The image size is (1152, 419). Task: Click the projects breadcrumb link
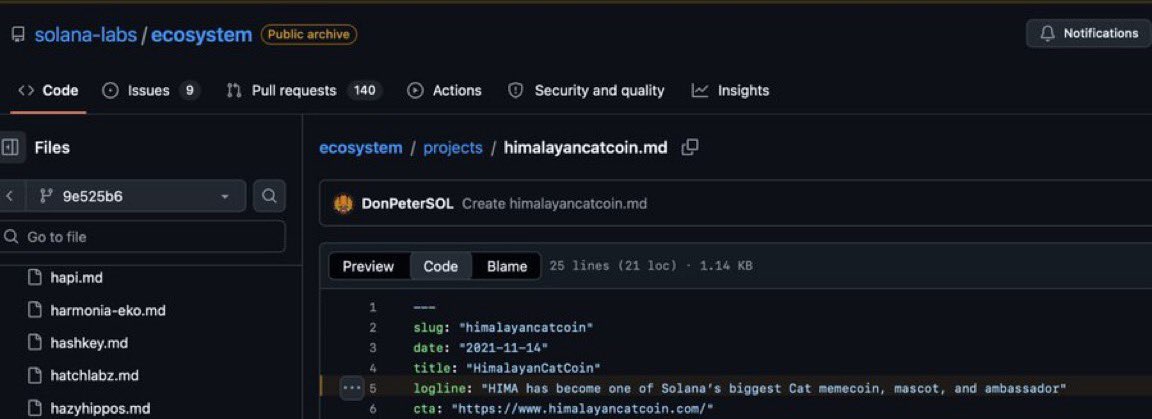[x=453, y=148]
